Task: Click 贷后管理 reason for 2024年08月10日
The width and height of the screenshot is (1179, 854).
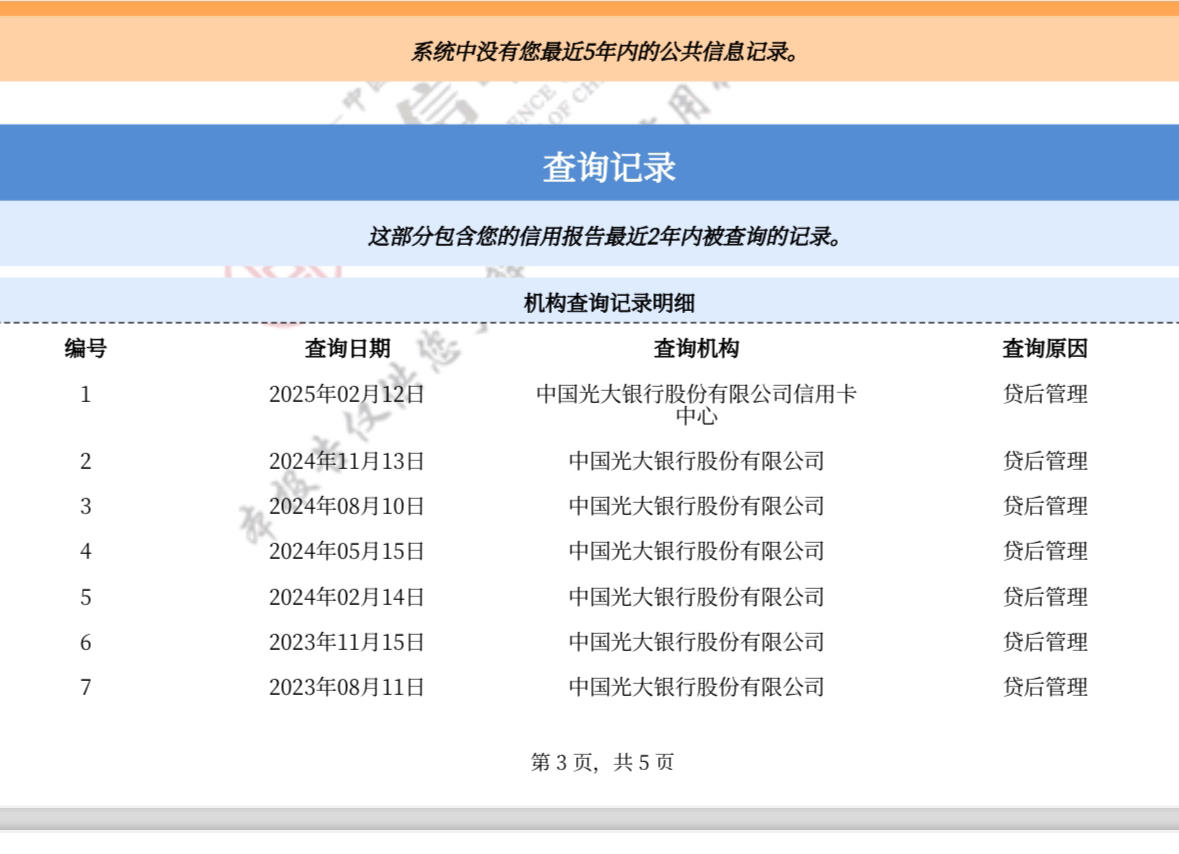Action: click(1045, 507)
